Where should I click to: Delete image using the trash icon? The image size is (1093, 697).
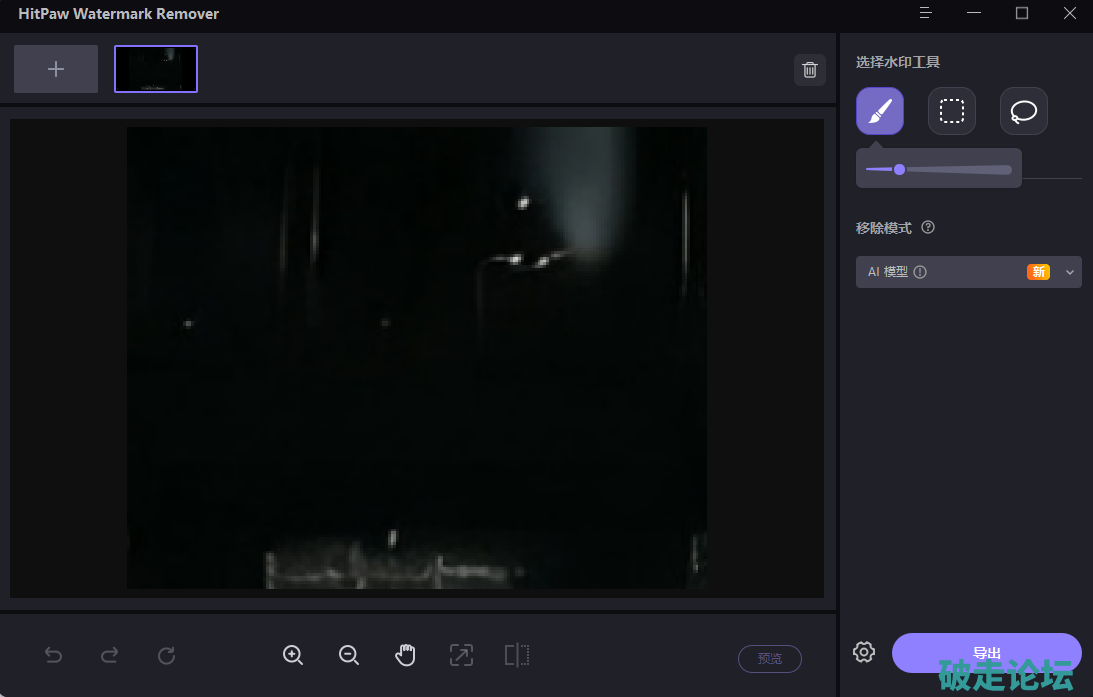pos(810,70)
